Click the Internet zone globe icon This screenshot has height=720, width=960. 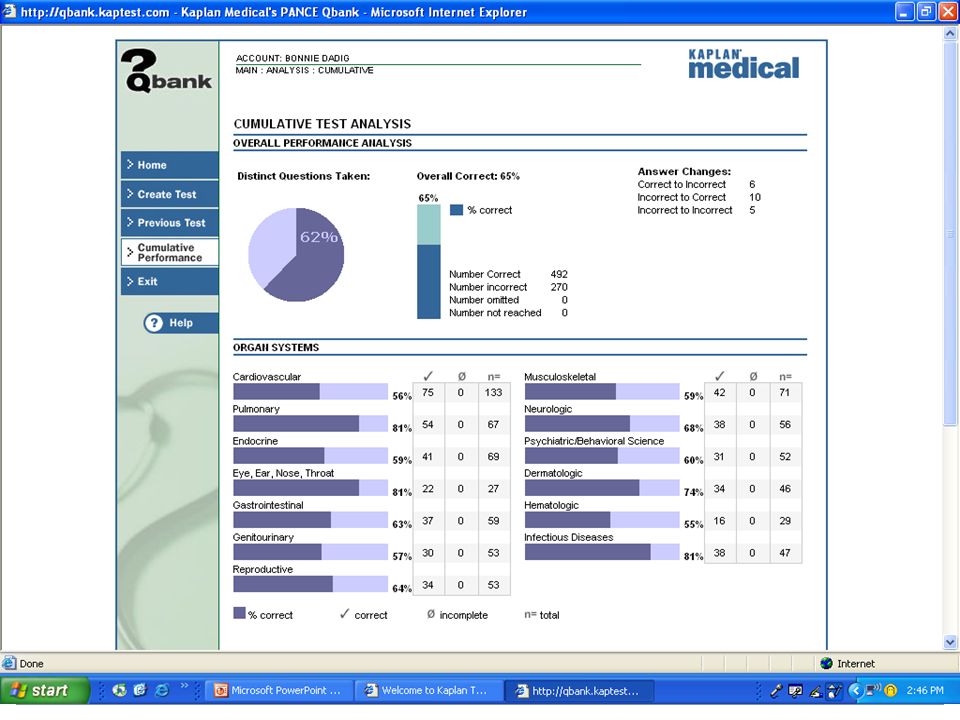pos(827,663)
